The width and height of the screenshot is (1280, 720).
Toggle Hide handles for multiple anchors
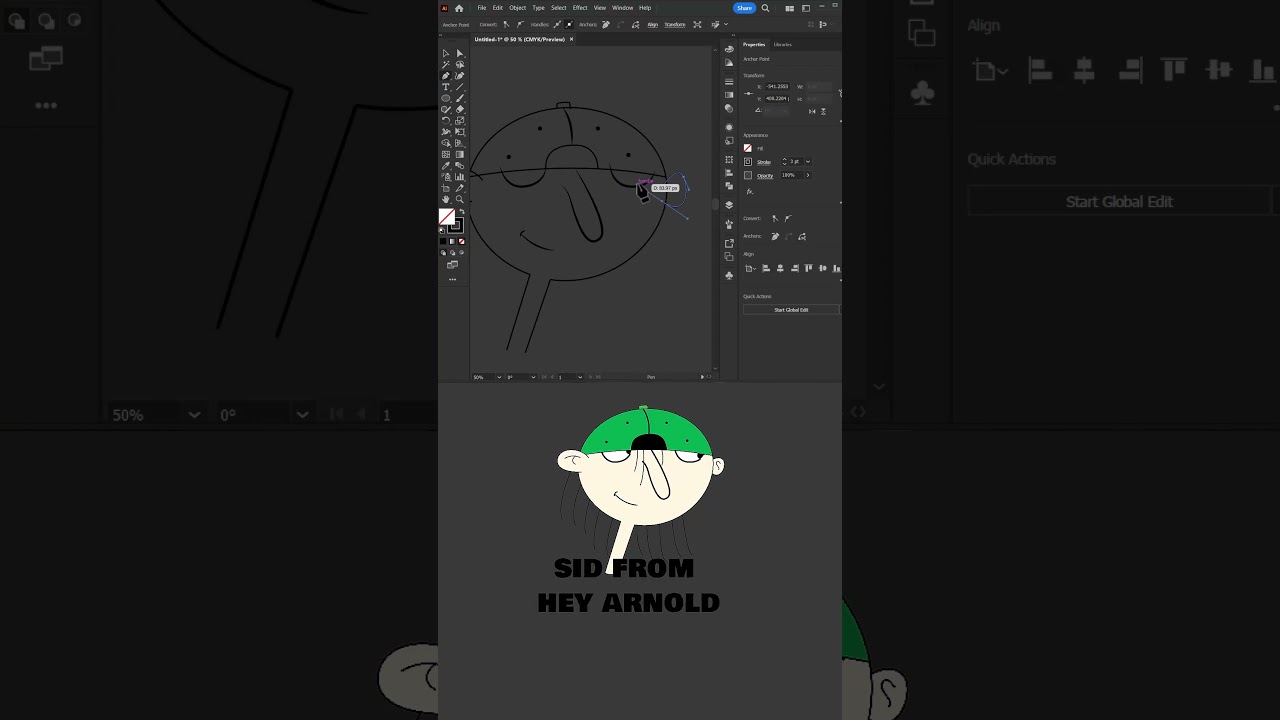click(569, 24)
